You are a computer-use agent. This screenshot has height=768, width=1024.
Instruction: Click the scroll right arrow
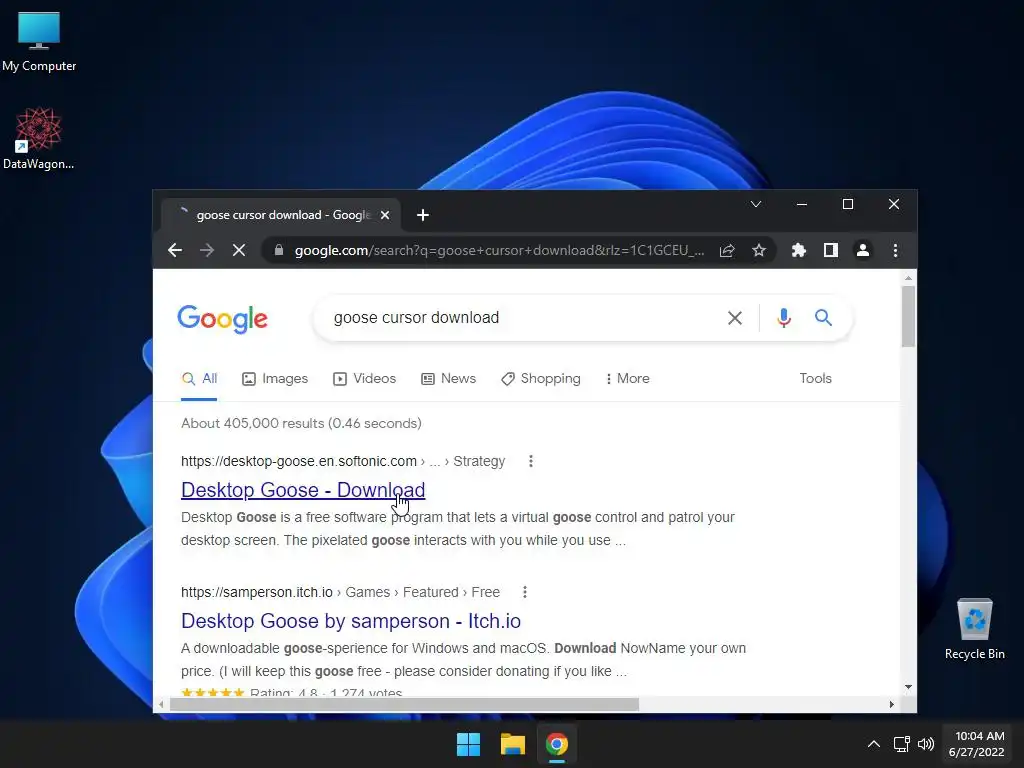[891, 705]
